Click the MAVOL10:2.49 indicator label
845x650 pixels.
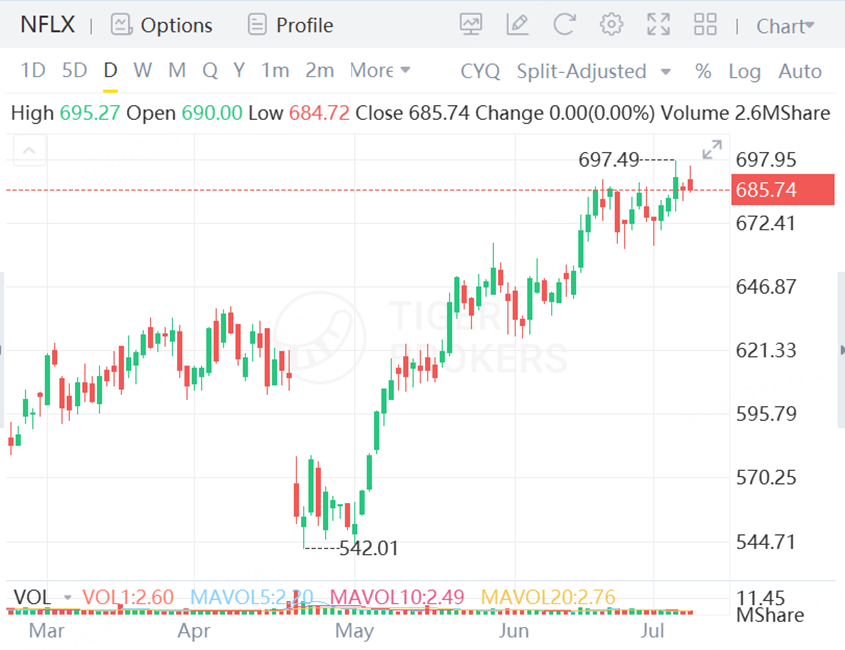click(x=397, y=597)
